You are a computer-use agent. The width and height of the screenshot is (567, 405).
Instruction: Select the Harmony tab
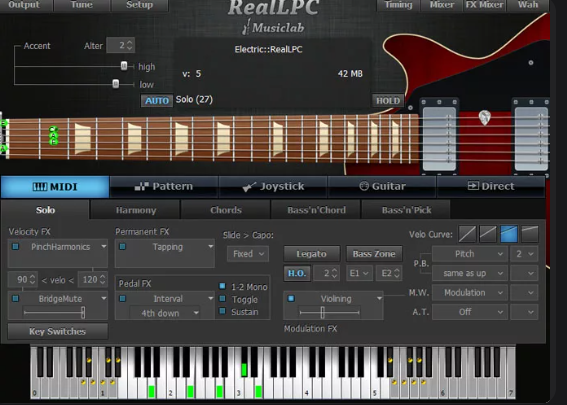point(136,210)
